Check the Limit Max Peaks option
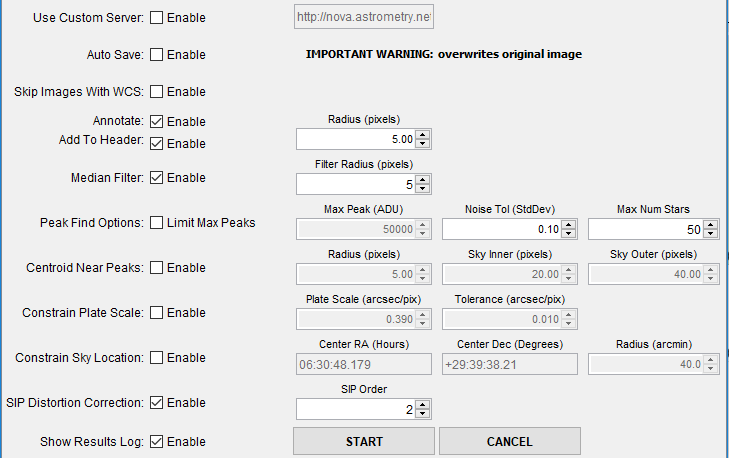The height and width of the screenshot is (458, 729). pyautogui.click(x=156, y=223)
